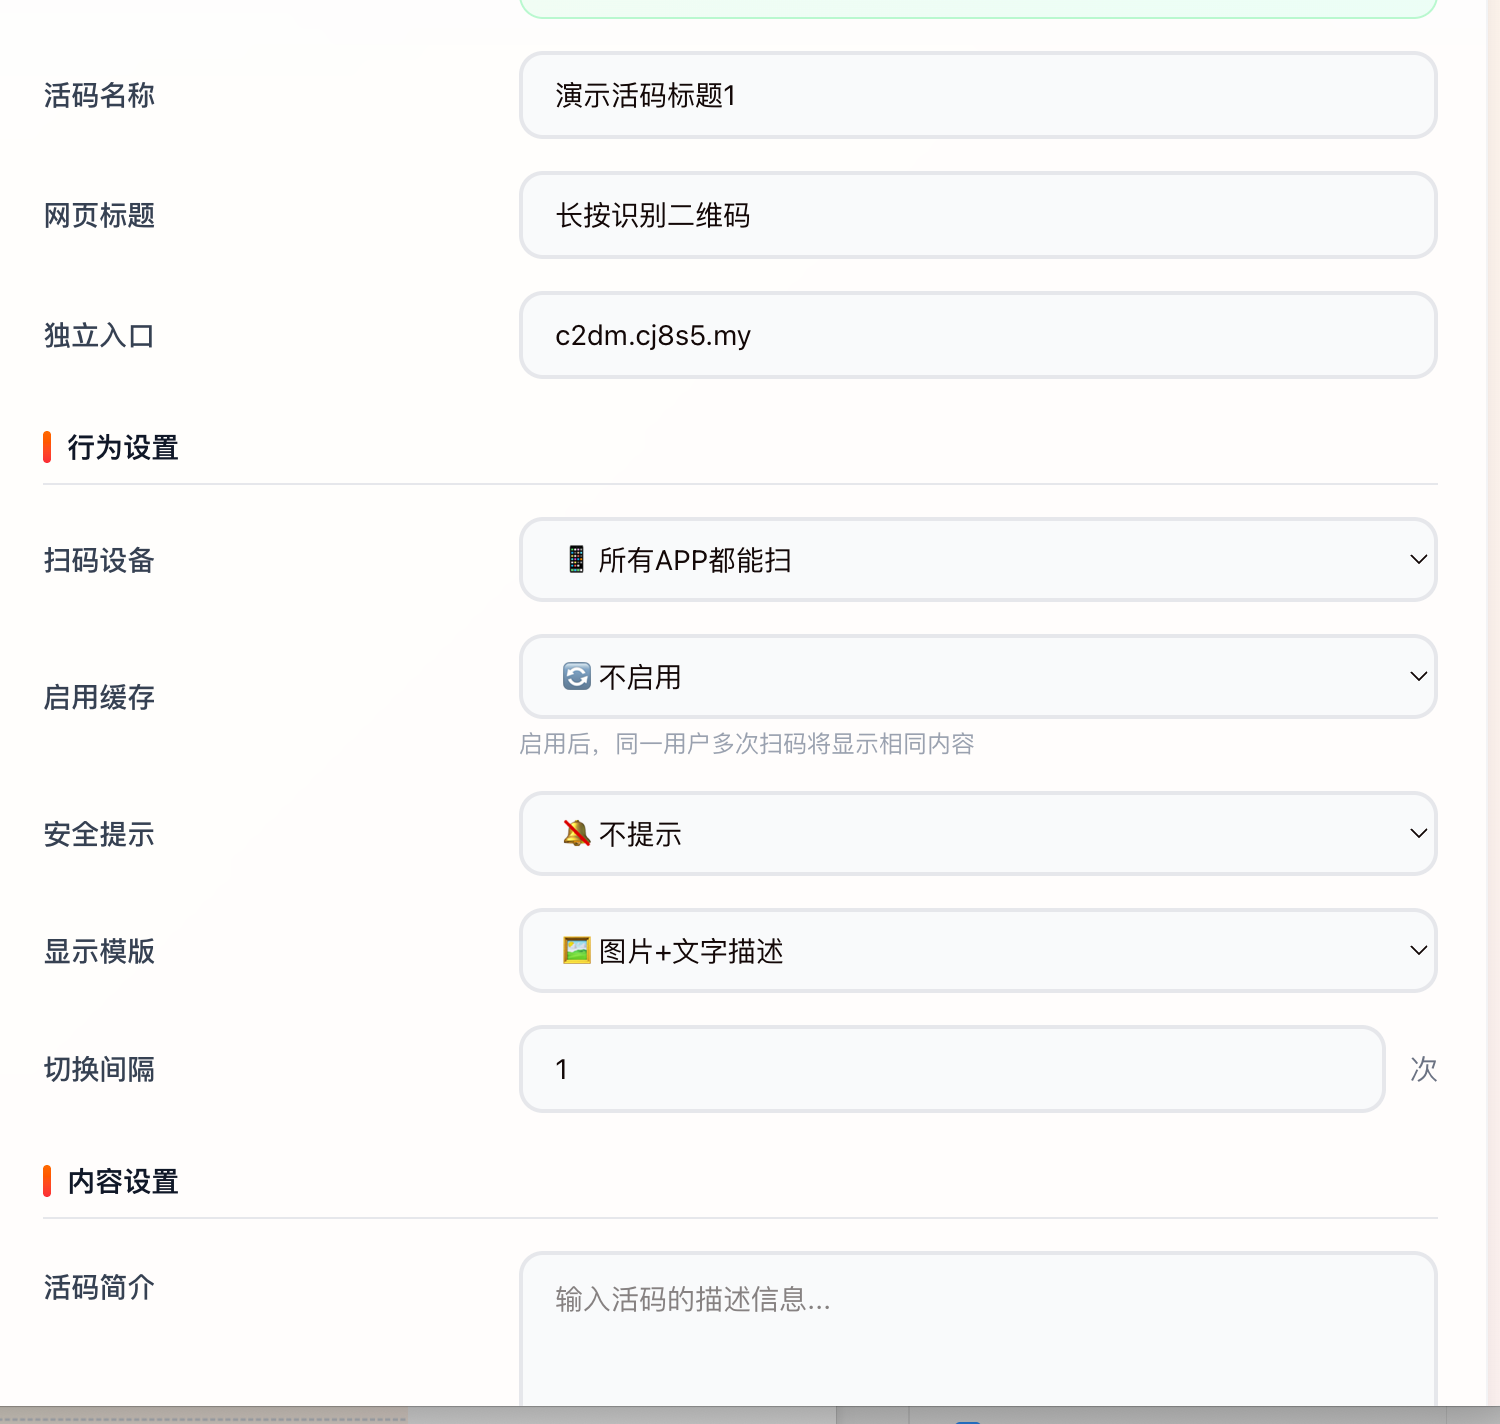Click the 独立入口 label
The image size is (1500, 1424).
pos(99,335)
